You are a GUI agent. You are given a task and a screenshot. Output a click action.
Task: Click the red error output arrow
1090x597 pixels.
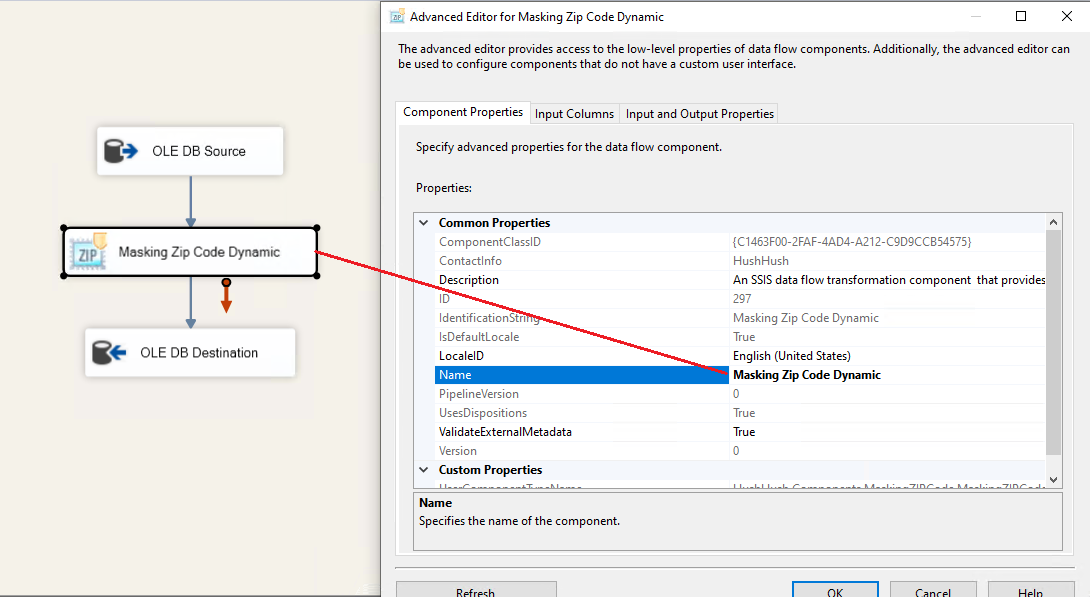[x=226, y=297]
